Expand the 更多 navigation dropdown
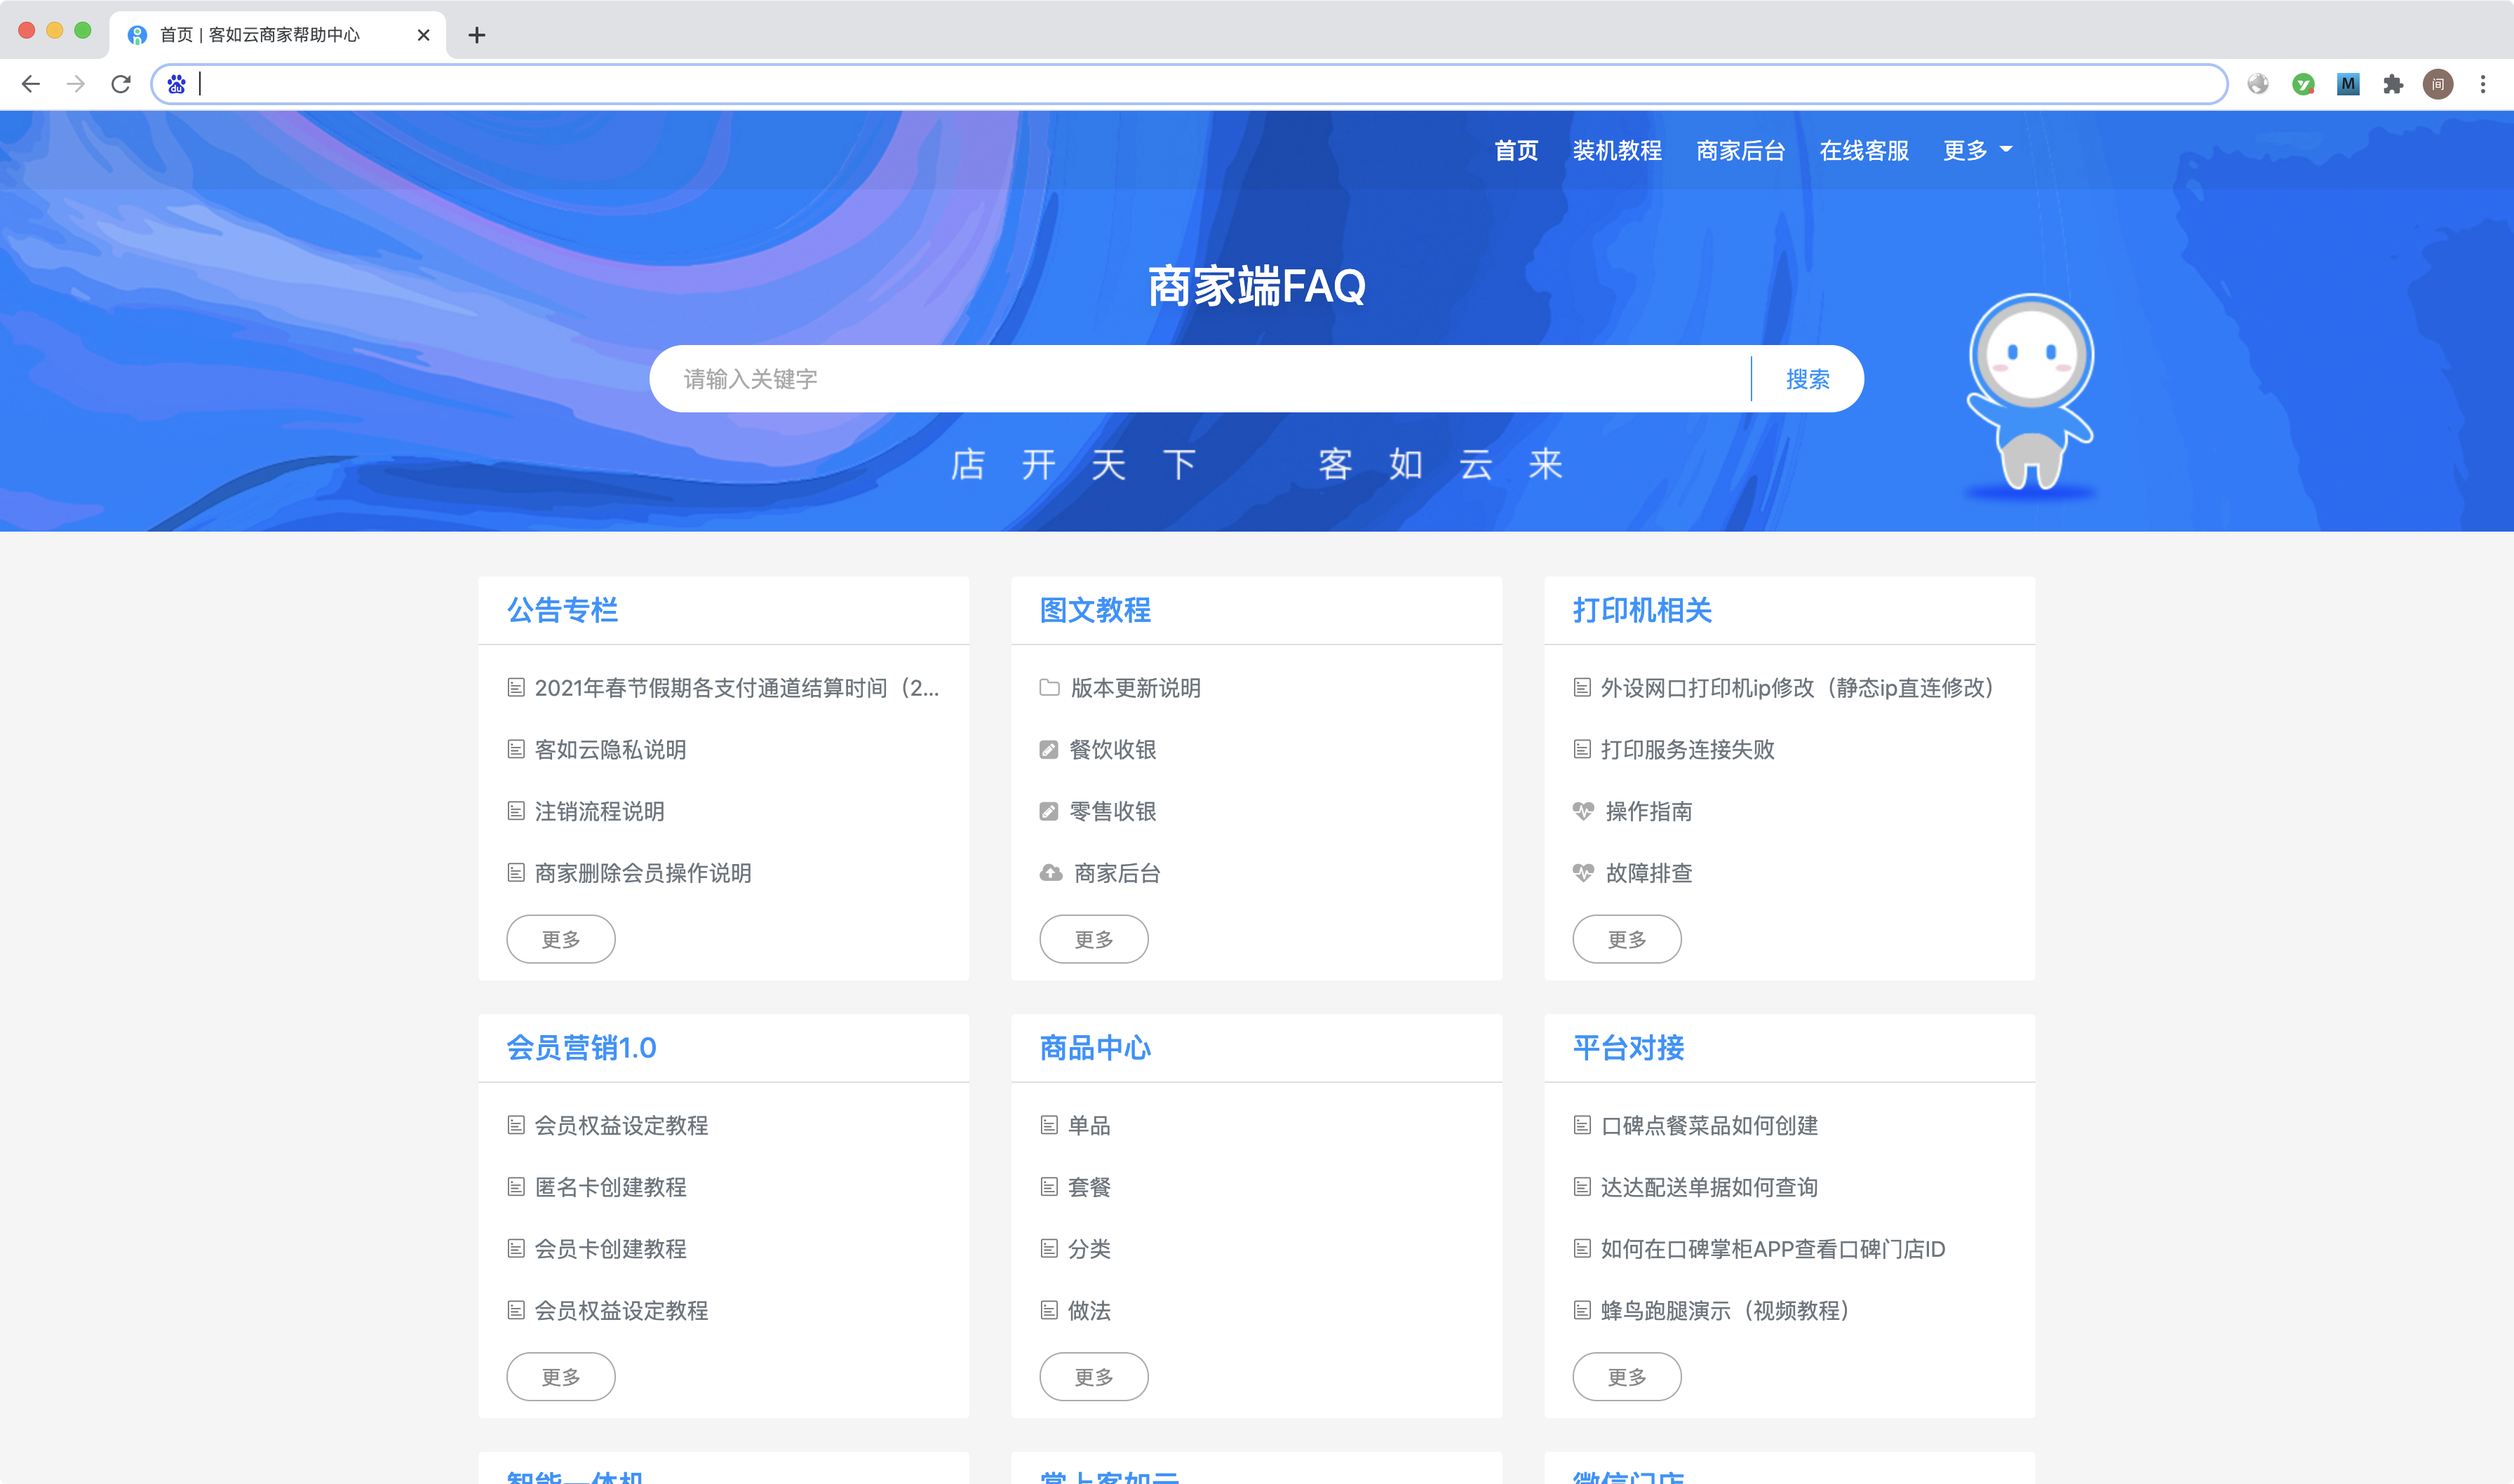 tap(1977, 151)
